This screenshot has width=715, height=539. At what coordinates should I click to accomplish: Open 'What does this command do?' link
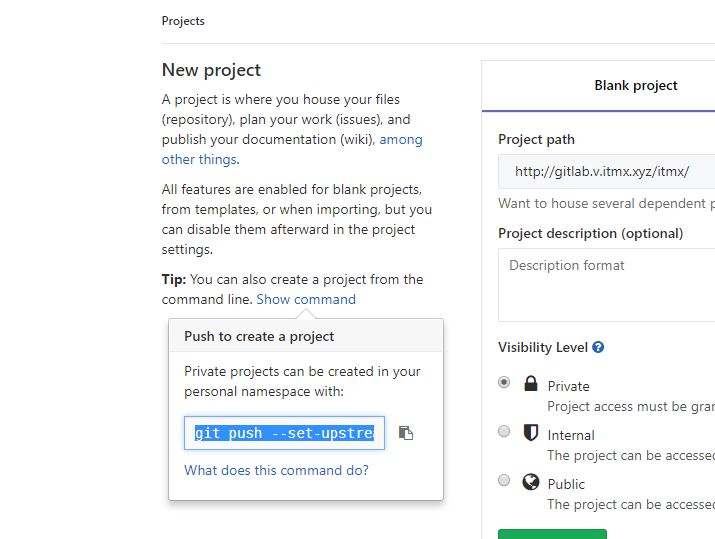[276, 470]
